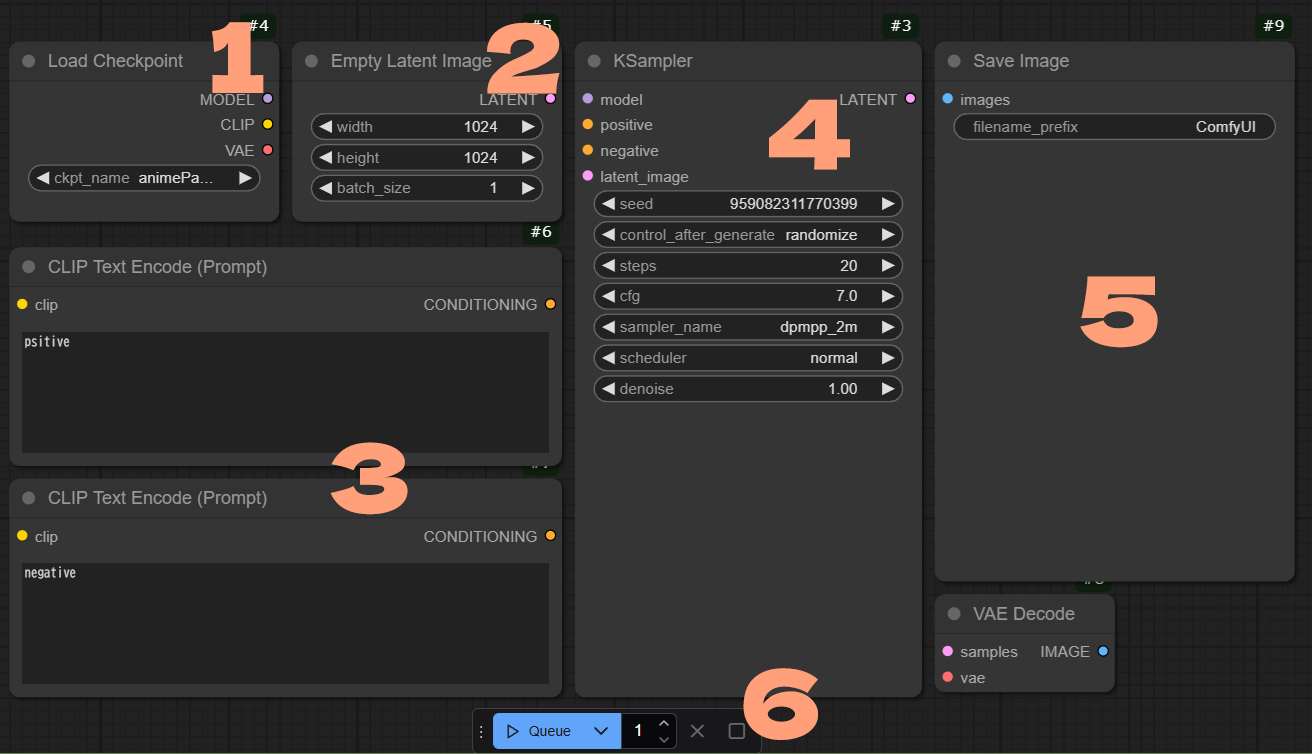Image resolution: width=1312 pixels, height=754 pixels.
Task: Open the Queue button dropdown chevron
Action: click(601, 731)
